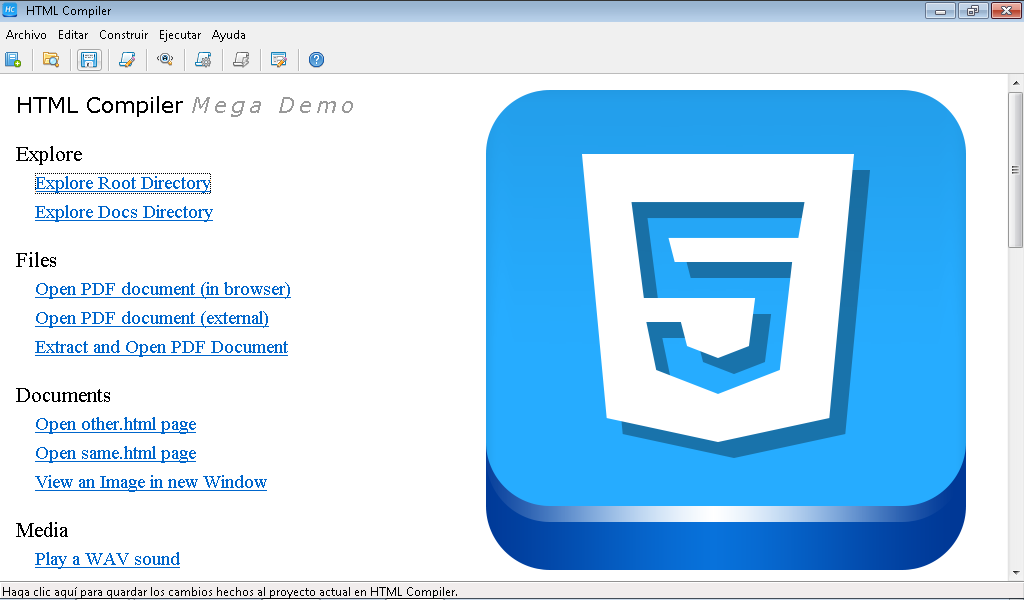1024x600 pixels.
Task: Click the Explore Root Directory link
Action: click(x=122, y=183)
